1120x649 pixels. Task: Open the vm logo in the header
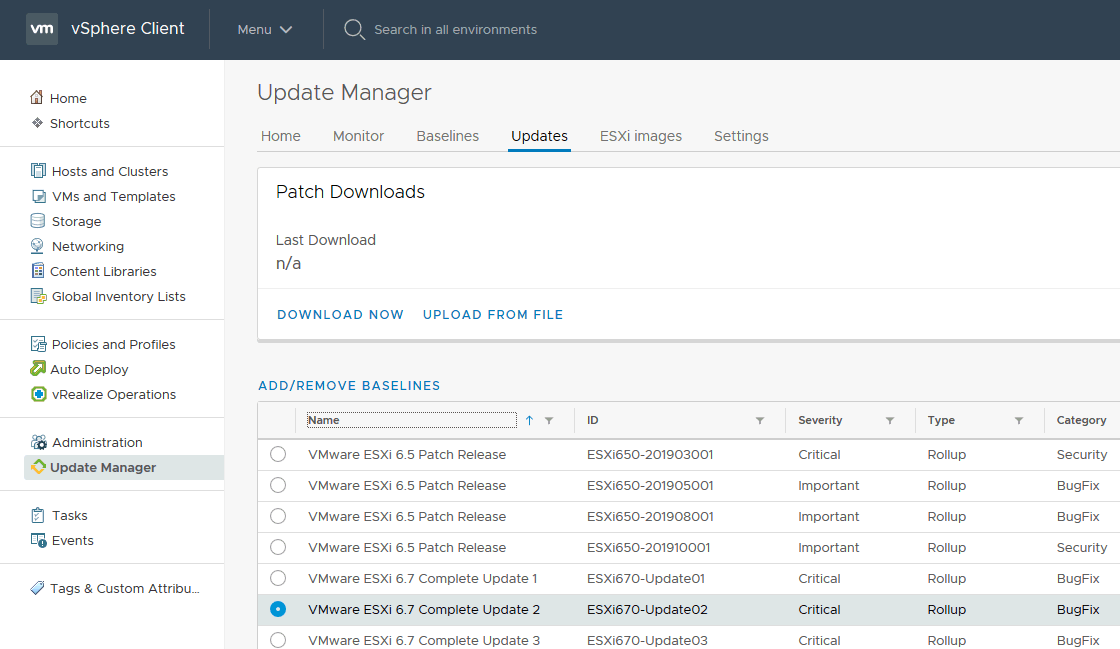coord(42,29)
